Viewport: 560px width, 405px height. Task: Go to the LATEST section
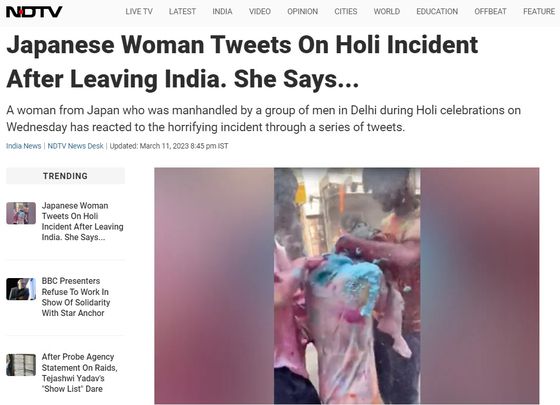click(182, 11)
